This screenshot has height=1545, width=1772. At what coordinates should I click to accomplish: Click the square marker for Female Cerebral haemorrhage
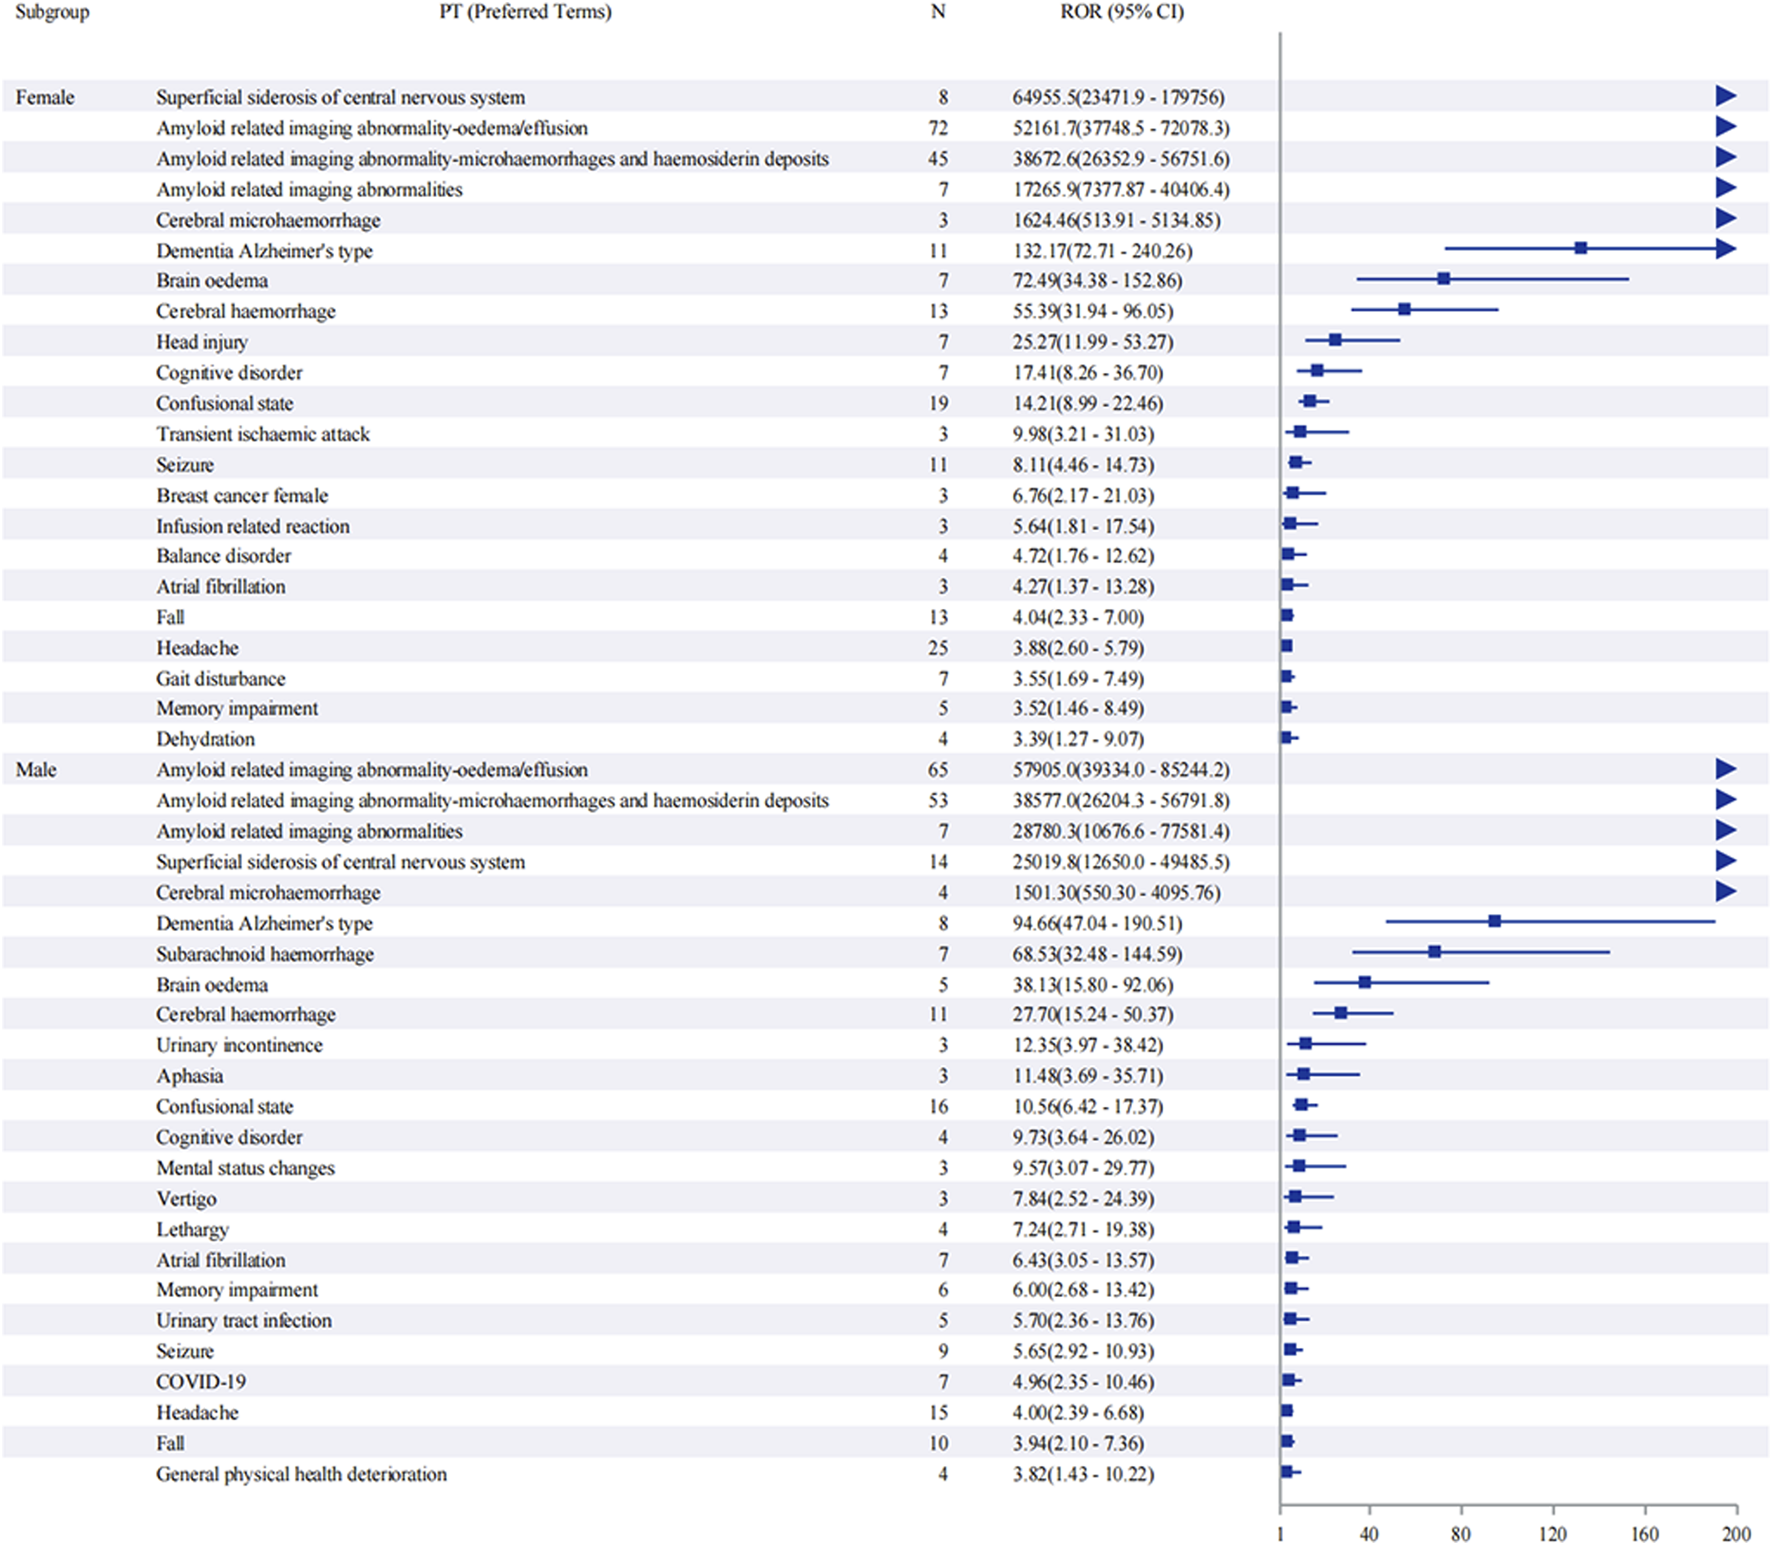point(1404,310)
